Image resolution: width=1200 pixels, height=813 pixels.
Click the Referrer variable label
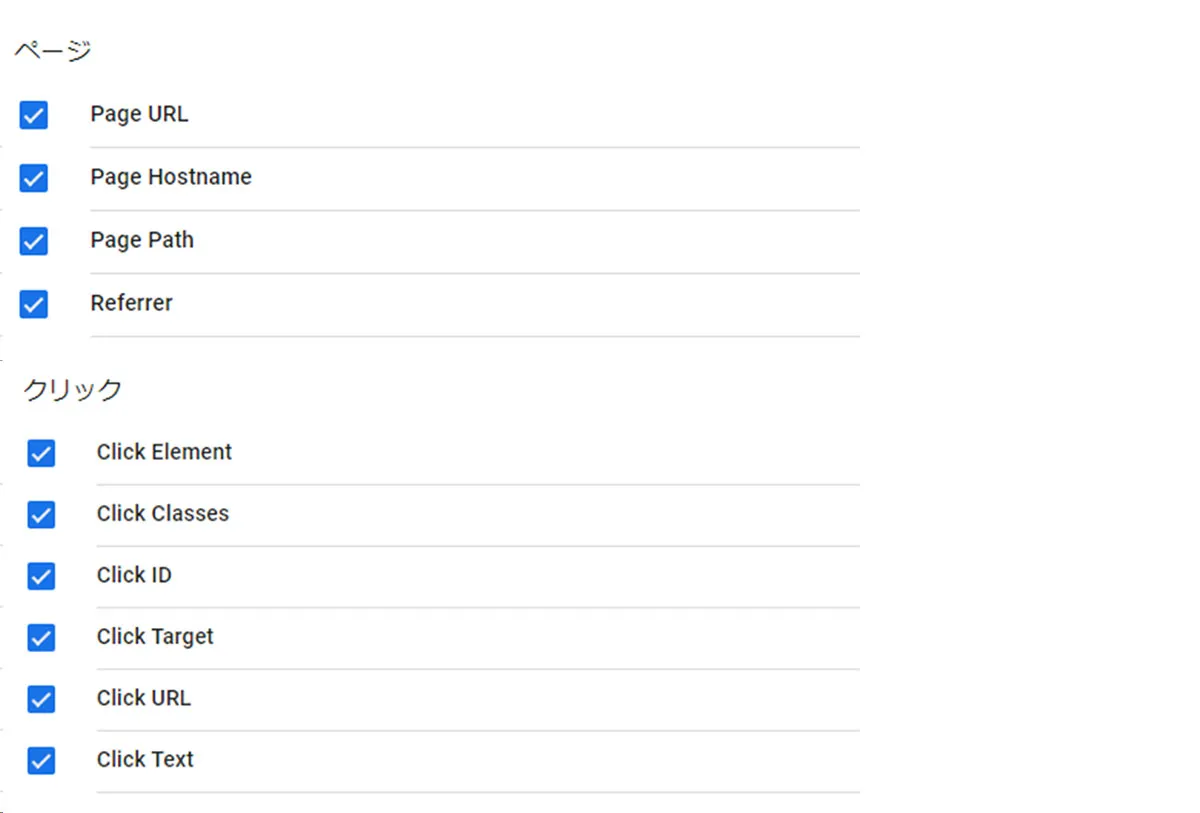click(x=131, y=303)
